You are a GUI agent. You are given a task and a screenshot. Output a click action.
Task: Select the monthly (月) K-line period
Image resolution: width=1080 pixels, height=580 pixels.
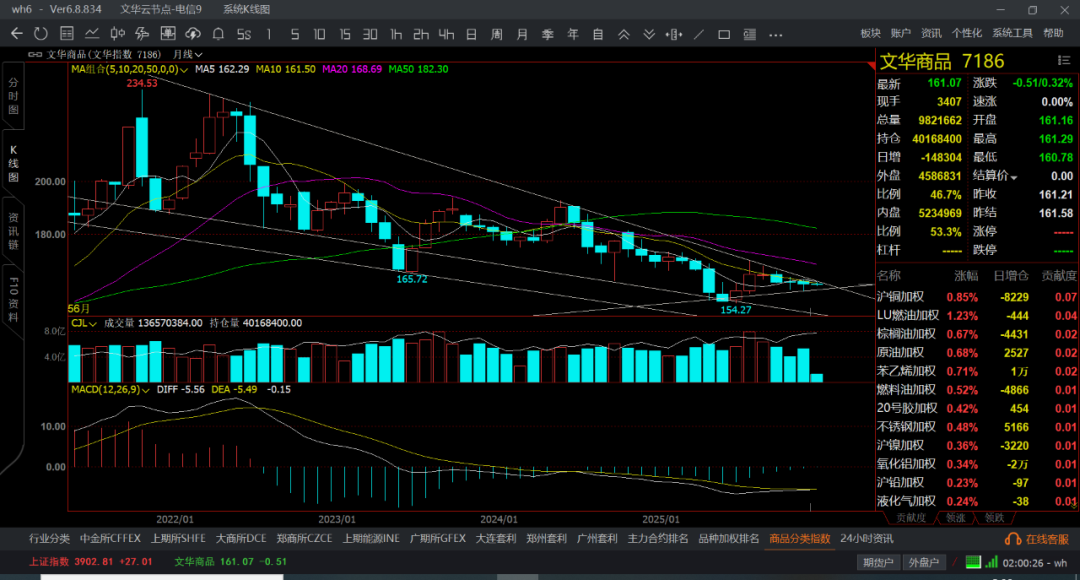522,34
